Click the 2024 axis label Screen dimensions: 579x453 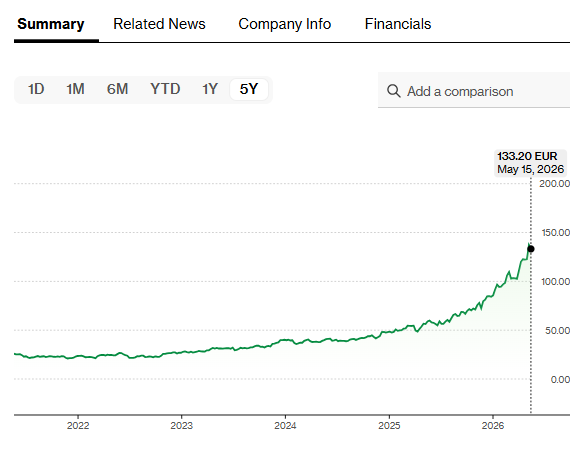(x=285, y=426)
